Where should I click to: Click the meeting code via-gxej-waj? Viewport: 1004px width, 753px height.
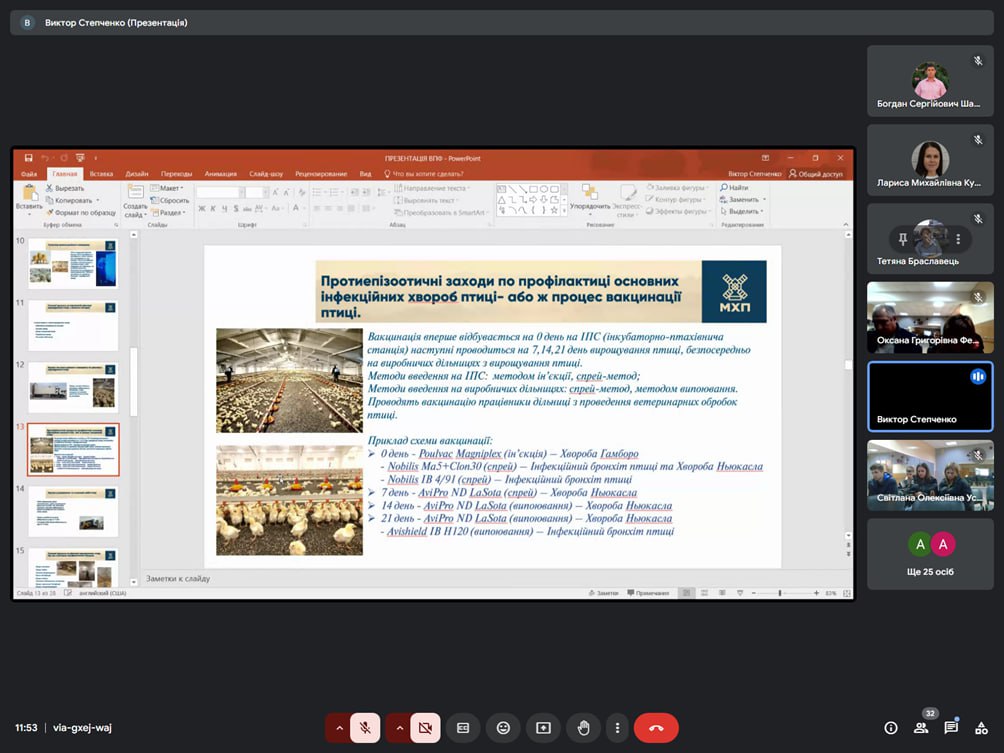pos(82,728)
